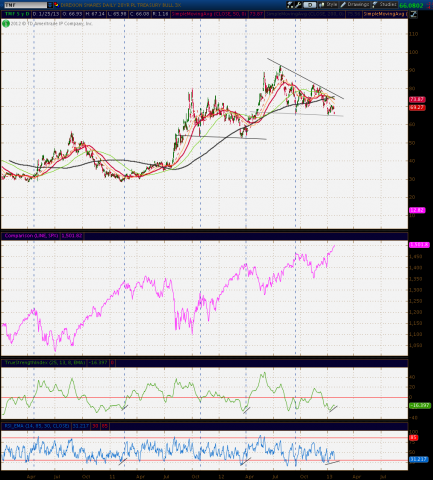Select the SimpleMovingAvg CLOSE 200 label
Viewport: 433px width, 480px height.
pyautogui.click(x=305, y=14)
